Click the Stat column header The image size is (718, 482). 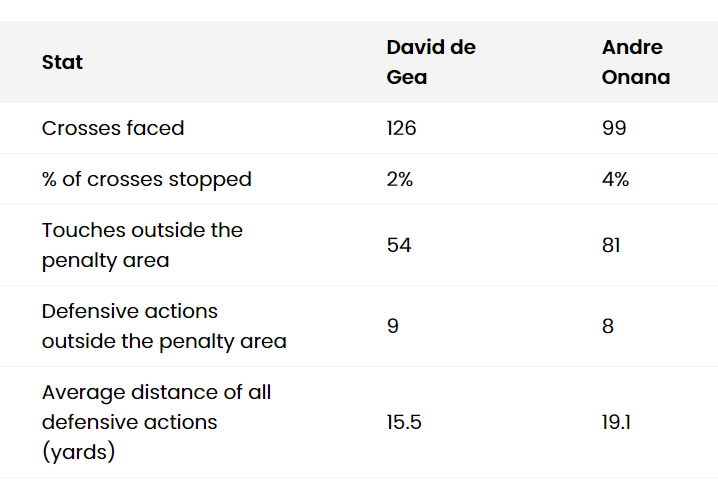62,62
